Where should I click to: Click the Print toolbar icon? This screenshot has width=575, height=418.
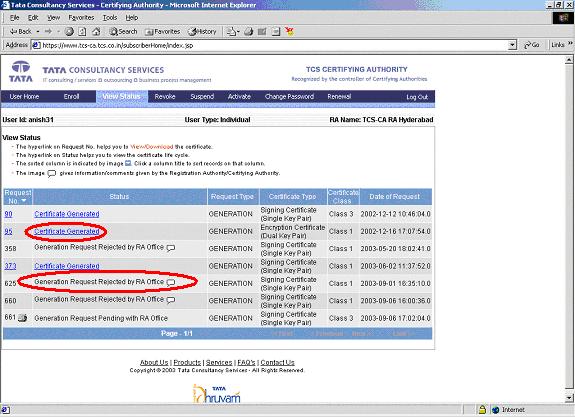coord(249,32)
